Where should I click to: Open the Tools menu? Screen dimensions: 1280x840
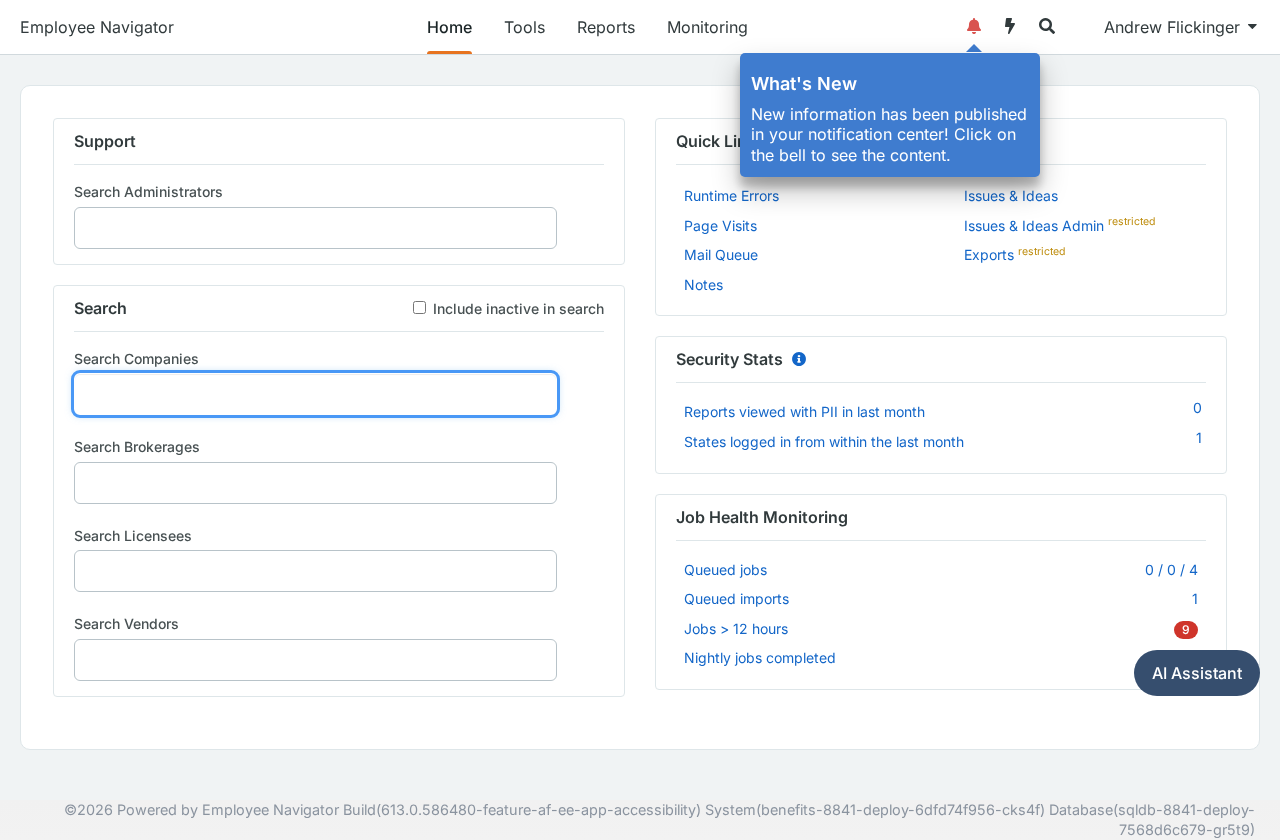pos(524,27)
